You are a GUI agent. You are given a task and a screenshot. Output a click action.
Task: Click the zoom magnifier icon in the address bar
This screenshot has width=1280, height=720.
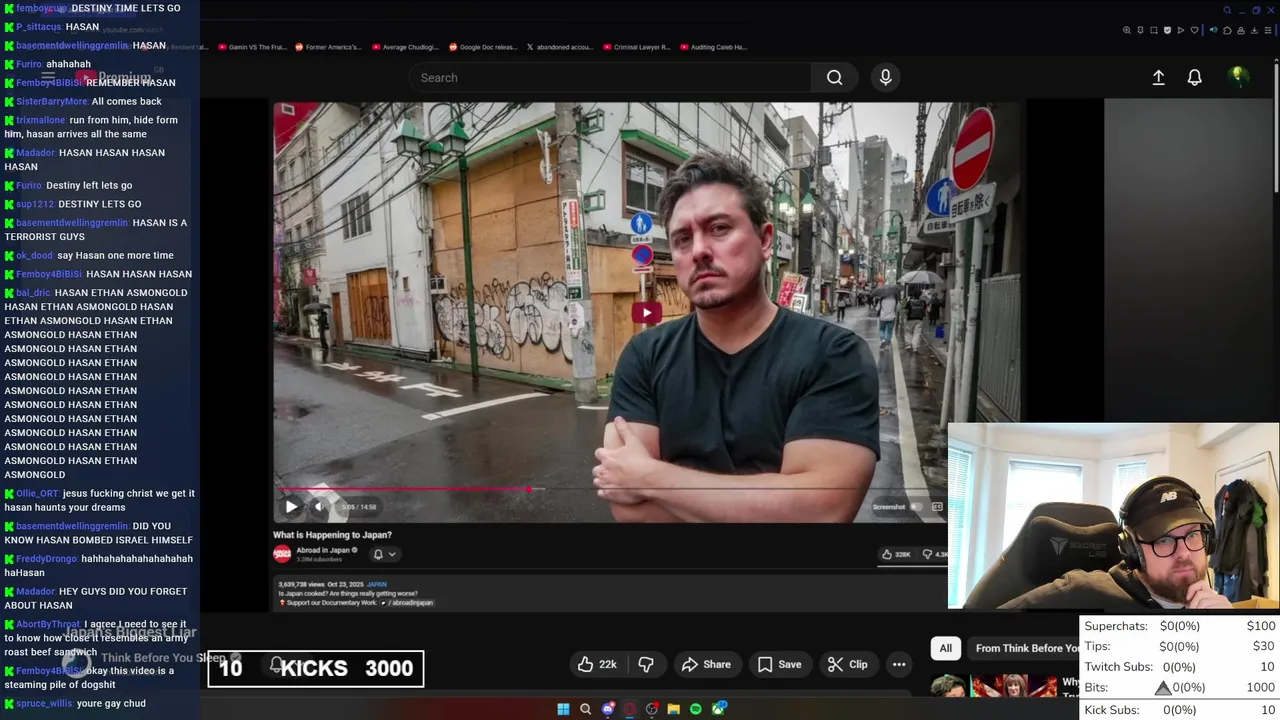tap(1127, 30)
